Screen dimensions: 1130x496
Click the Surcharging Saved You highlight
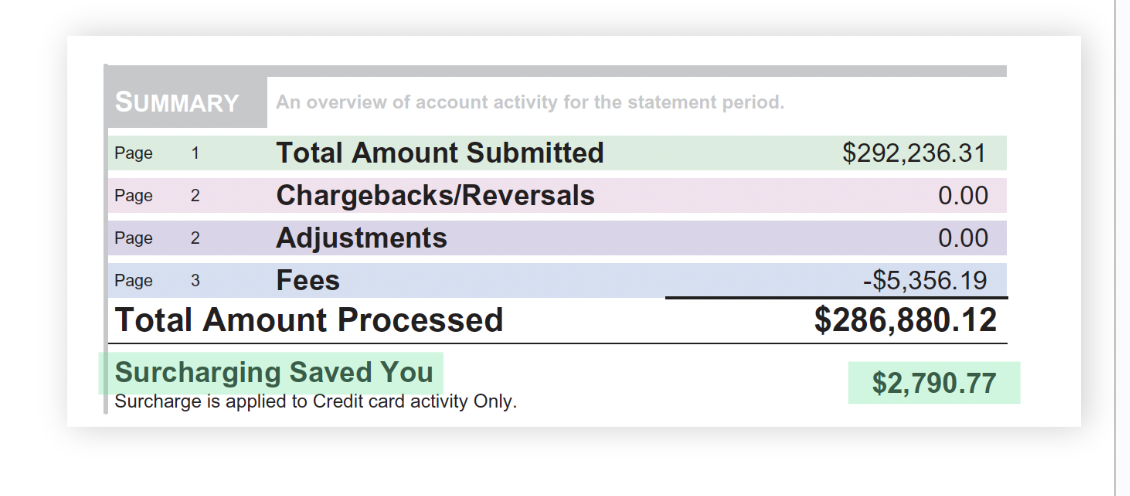pyautogui.click(x=271, y=373)
